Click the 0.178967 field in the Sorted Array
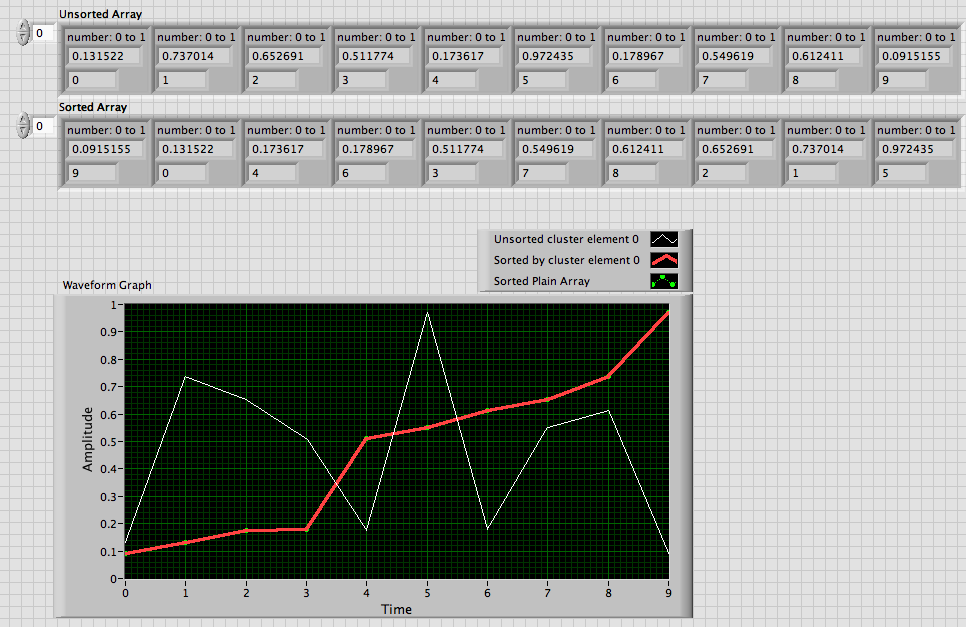Viewport: 966px width, 627px height. (374, 149)
